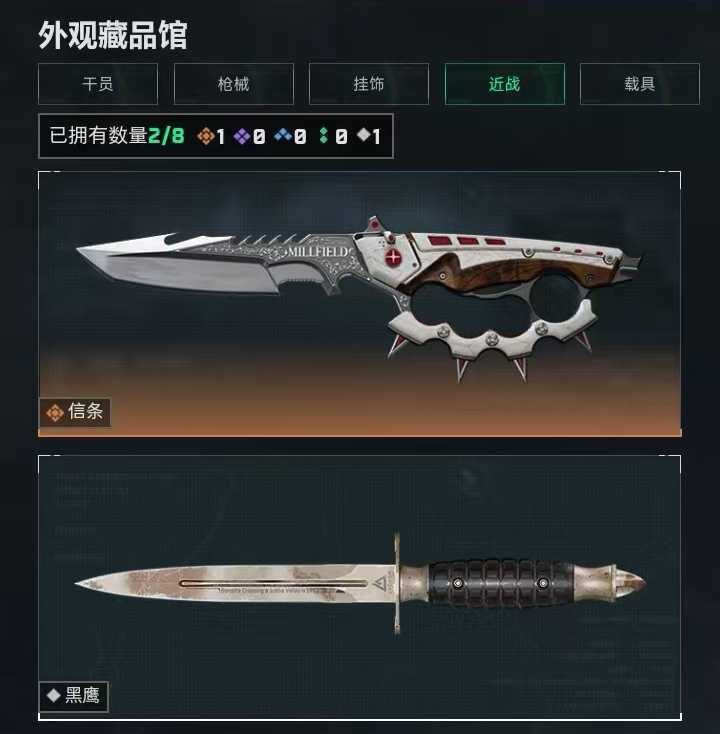Click the green rarity dots icon

pyautogui.click(x=323, y=136)
